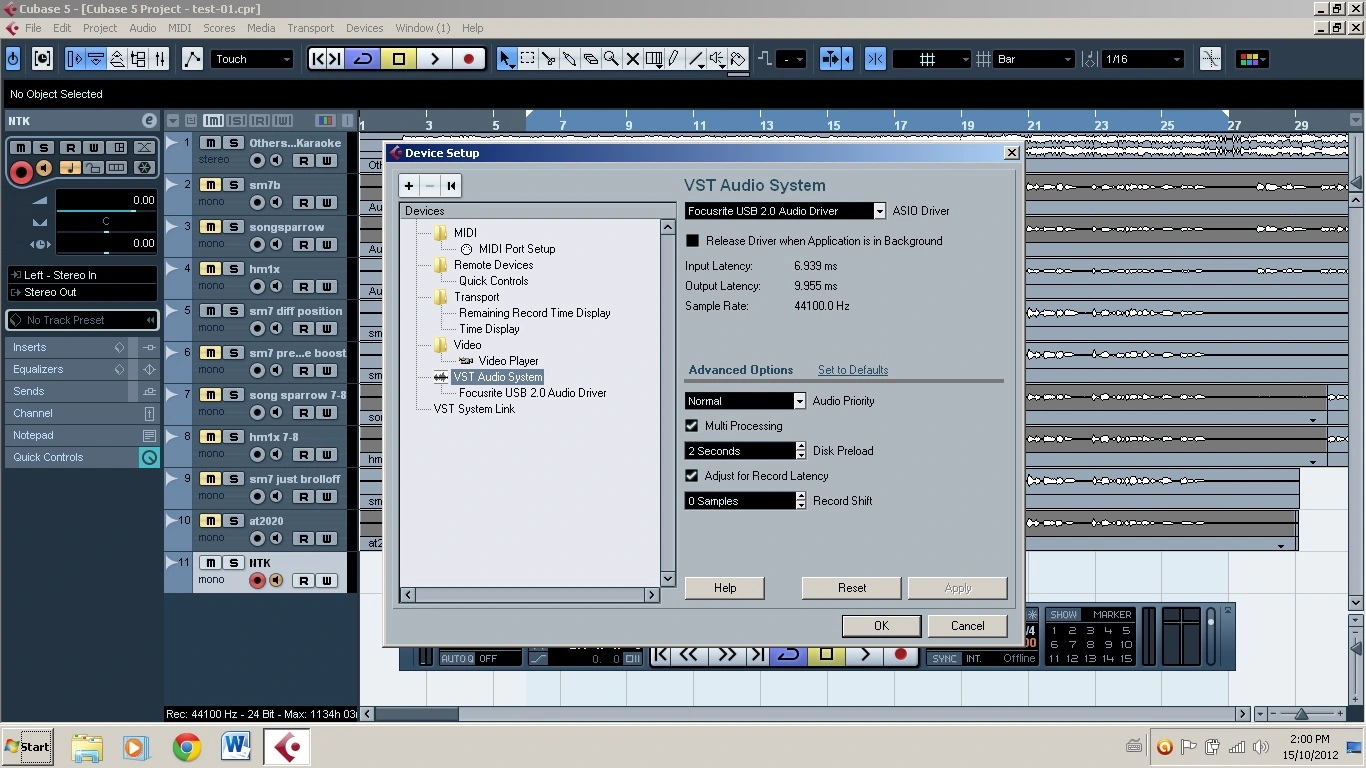Image resolution: width=1366 pixels, height=768 pixels.
Task: Enable Release Driver when in Background
Action: [x=692, y=241]
